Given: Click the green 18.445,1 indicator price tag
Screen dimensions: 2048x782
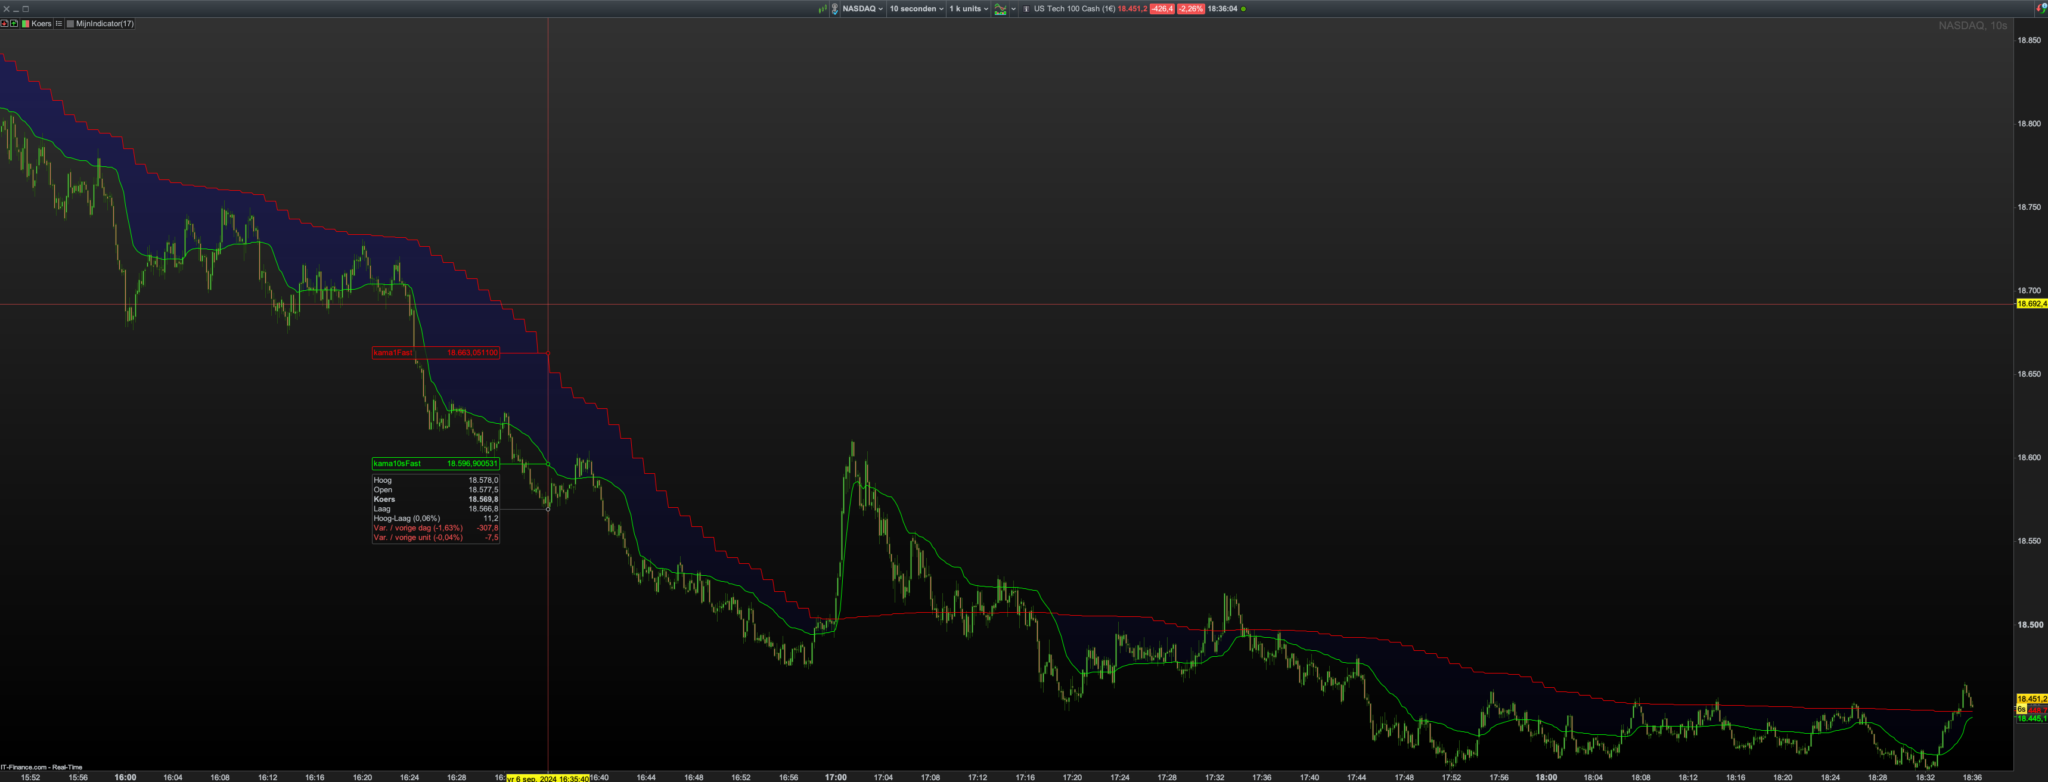Looking at the screenshot, I should point(2032,718).
